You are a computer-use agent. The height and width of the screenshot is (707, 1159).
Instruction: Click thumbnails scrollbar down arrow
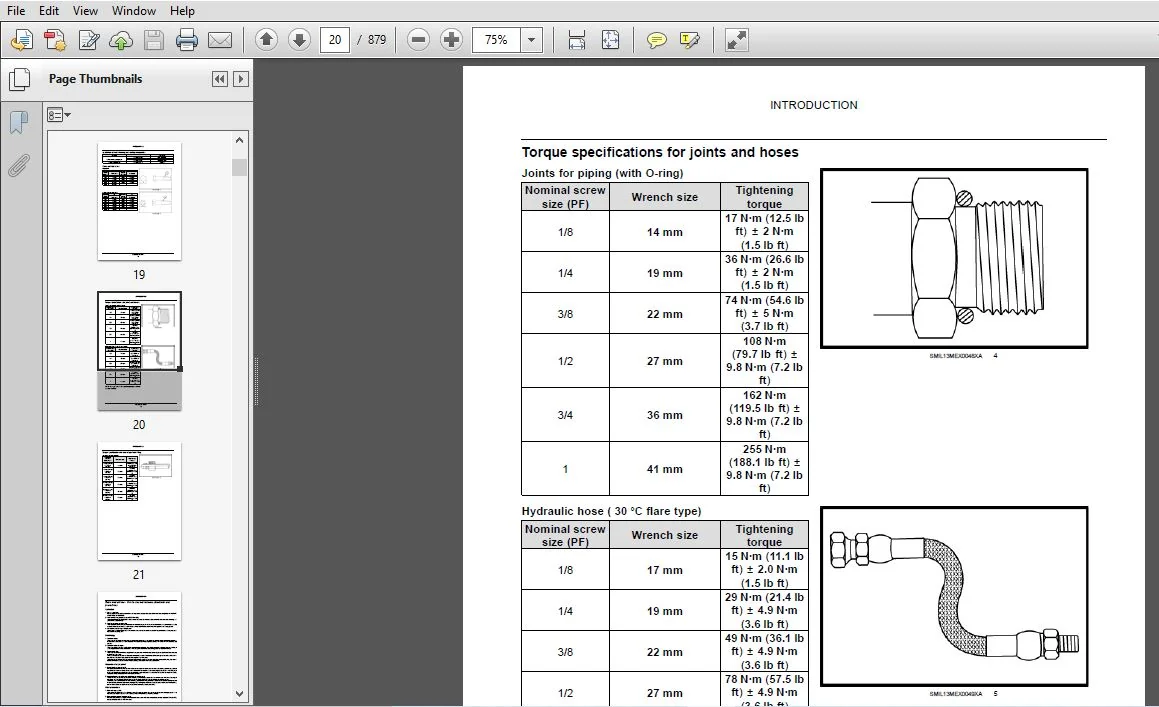(x=239, y=694)
